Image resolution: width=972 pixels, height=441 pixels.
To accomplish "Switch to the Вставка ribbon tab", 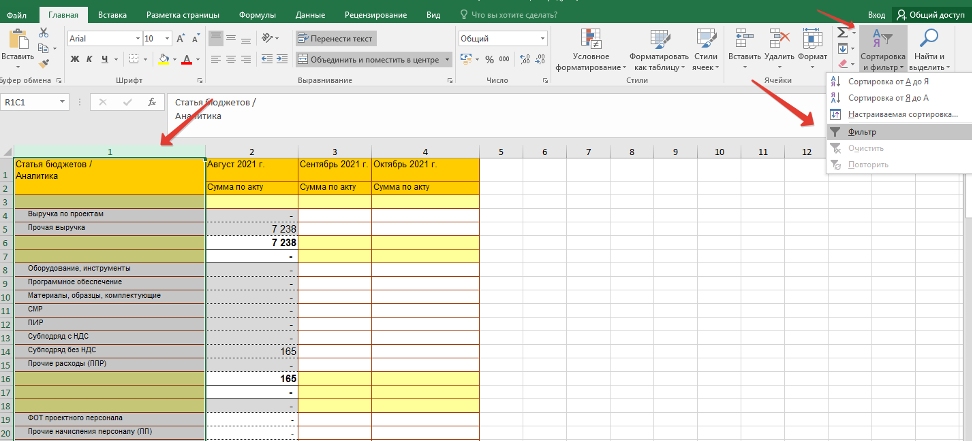I will pos(112,15).
